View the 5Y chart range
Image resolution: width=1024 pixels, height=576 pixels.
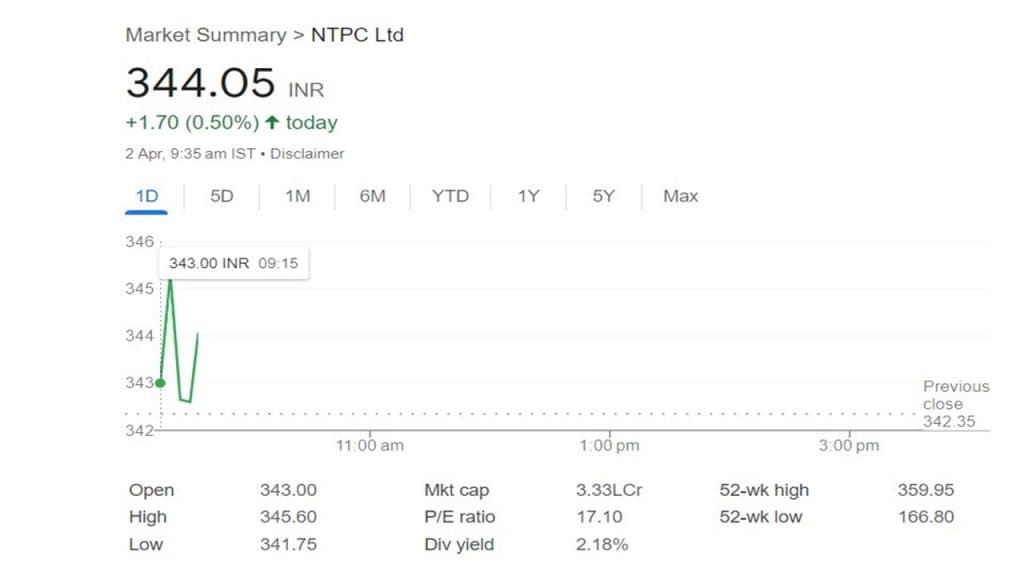point(603,196)
